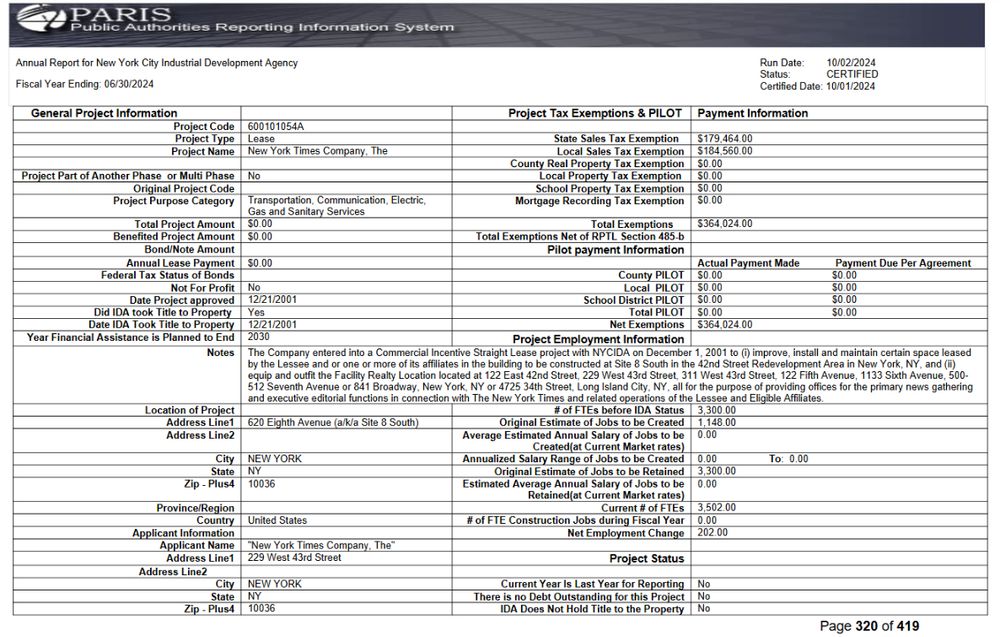Select the 'Payment Information' heading
The image size is (1000, 637).
coord(753,113)
